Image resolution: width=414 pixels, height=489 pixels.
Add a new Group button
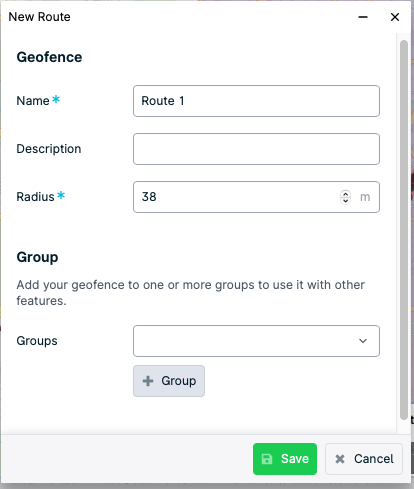point(169,381)
